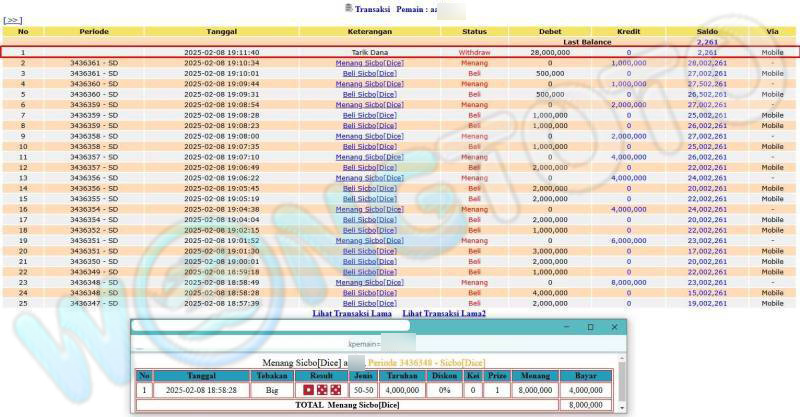Open Beli Sicbo[Dice] in row 3

coord(370,73)
